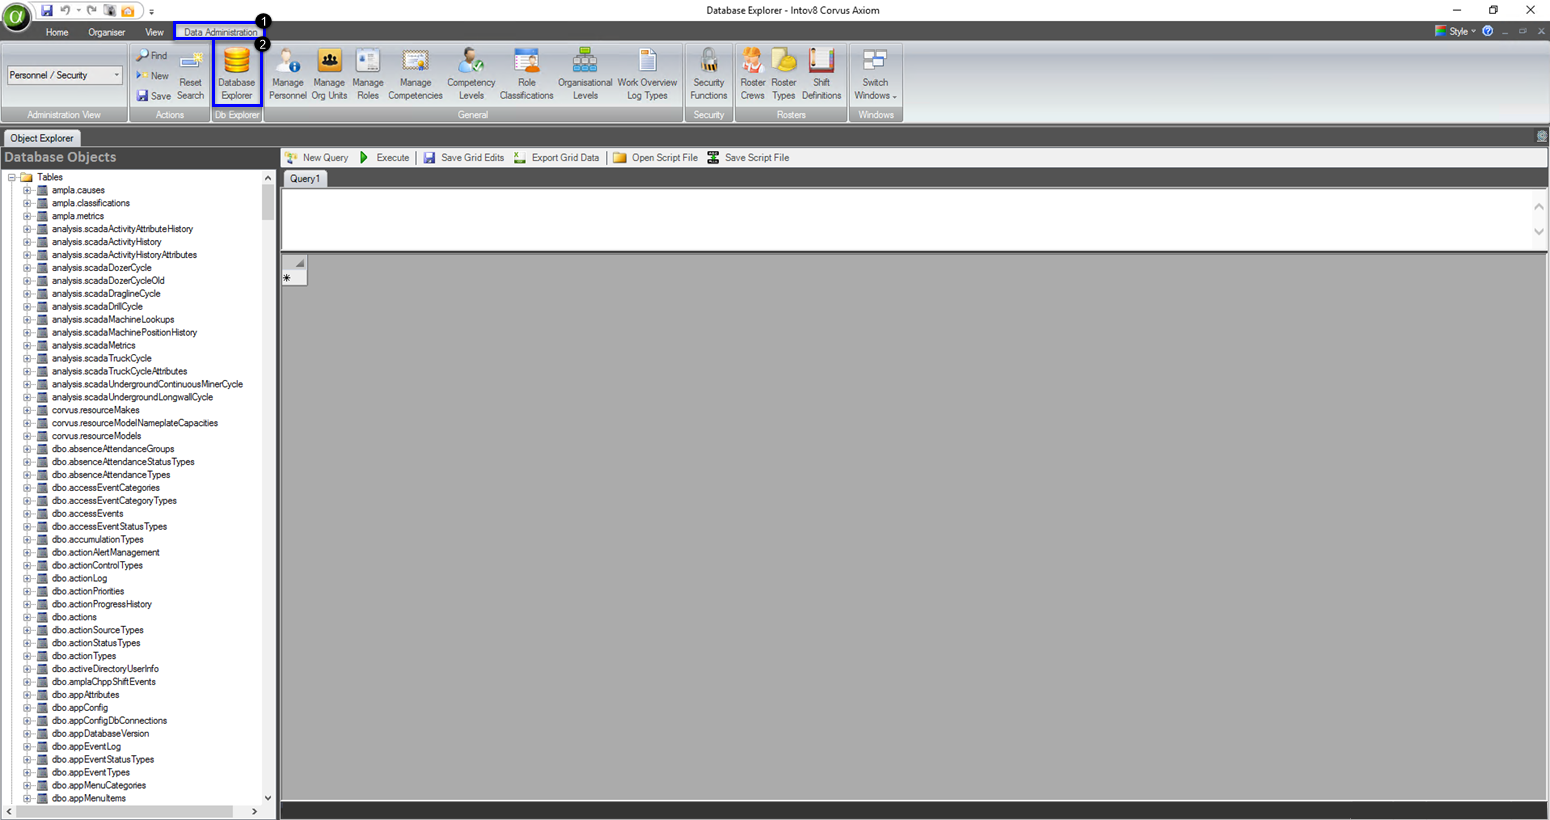1550x820 pixels.
Task: Click Execute to run the query
Action: [x=385, y=158]
